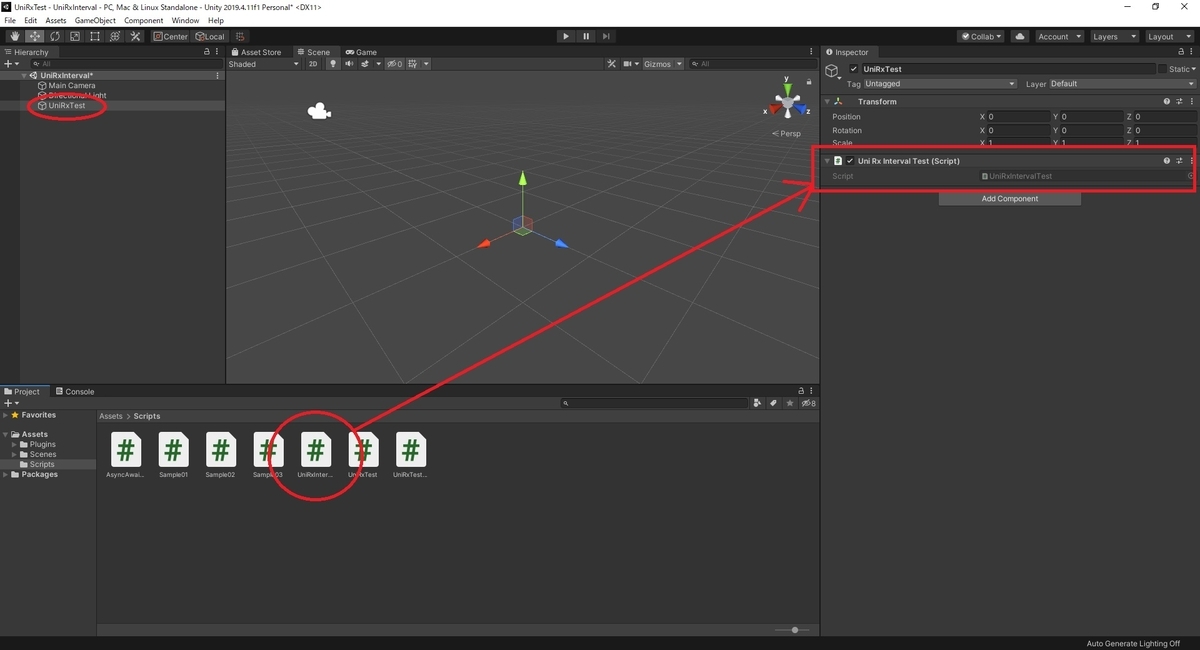Select Sample01 script asset

coord(173,456)
